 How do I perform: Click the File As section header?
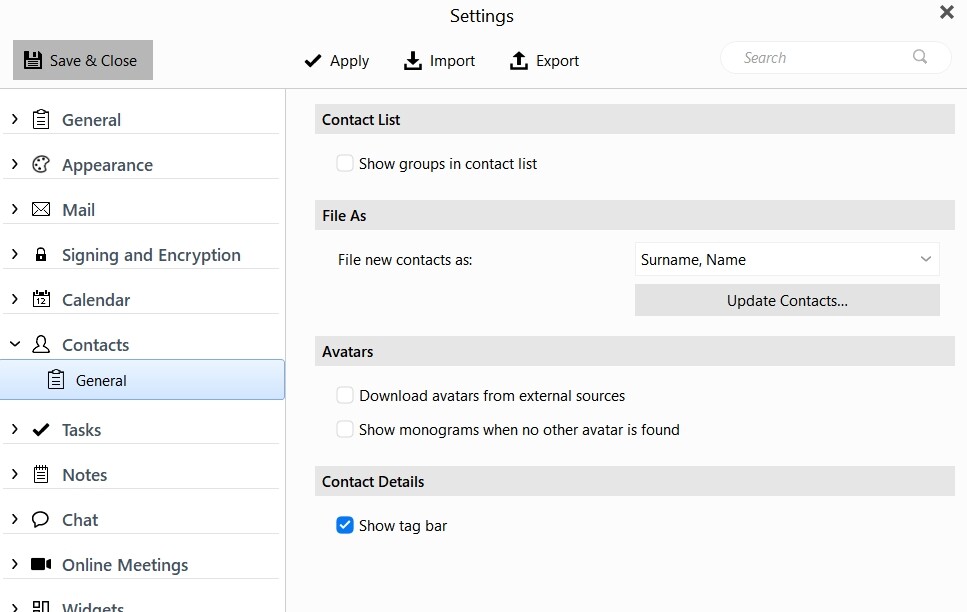(635, 215)
